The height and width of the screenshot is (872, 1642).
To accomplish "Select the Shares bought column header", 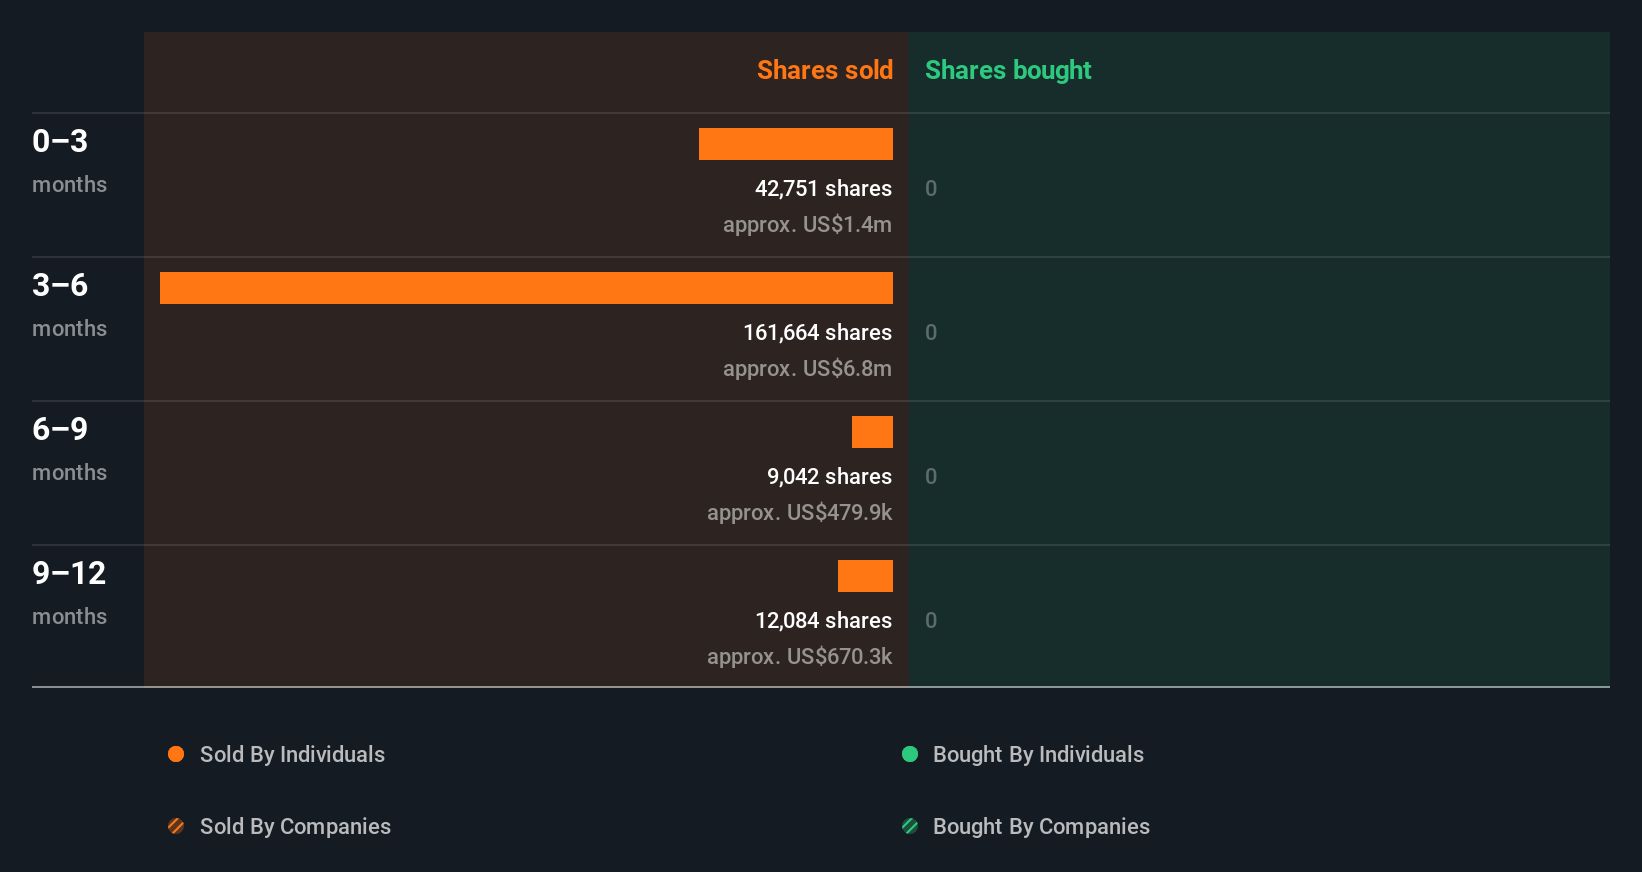I will click(1007, 70).
